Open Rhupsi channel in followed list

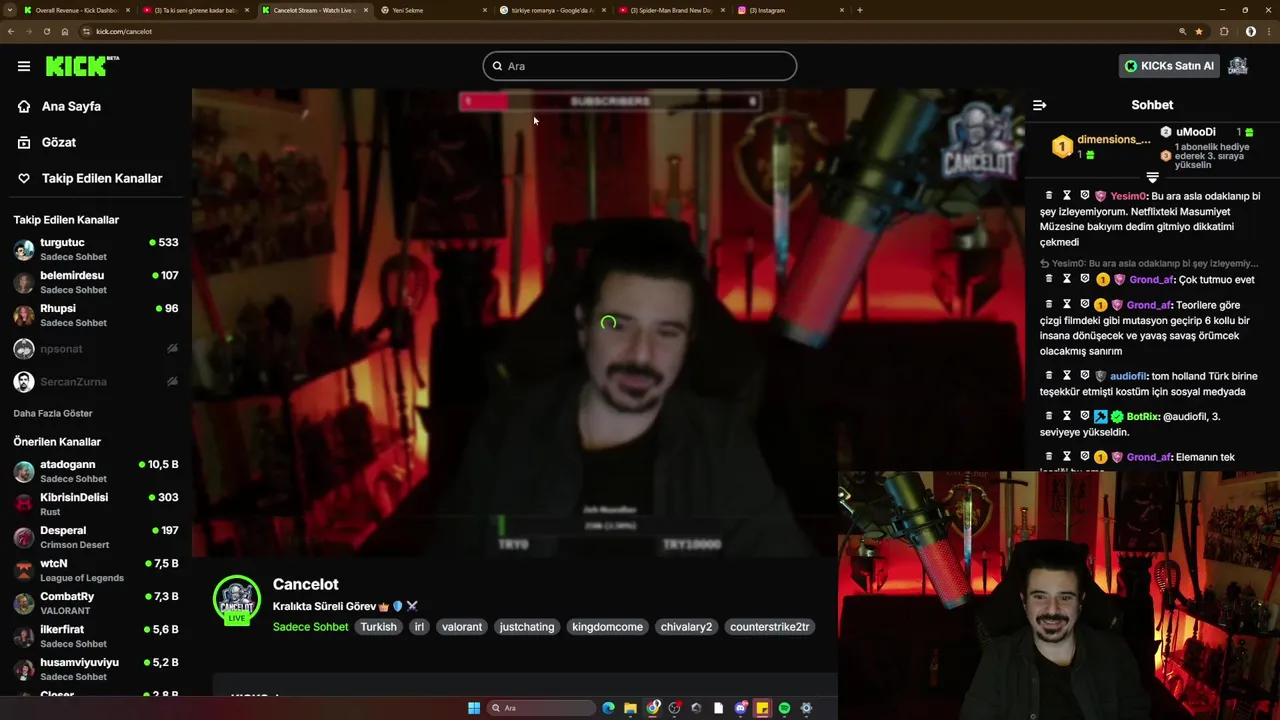tap(96, 315)
